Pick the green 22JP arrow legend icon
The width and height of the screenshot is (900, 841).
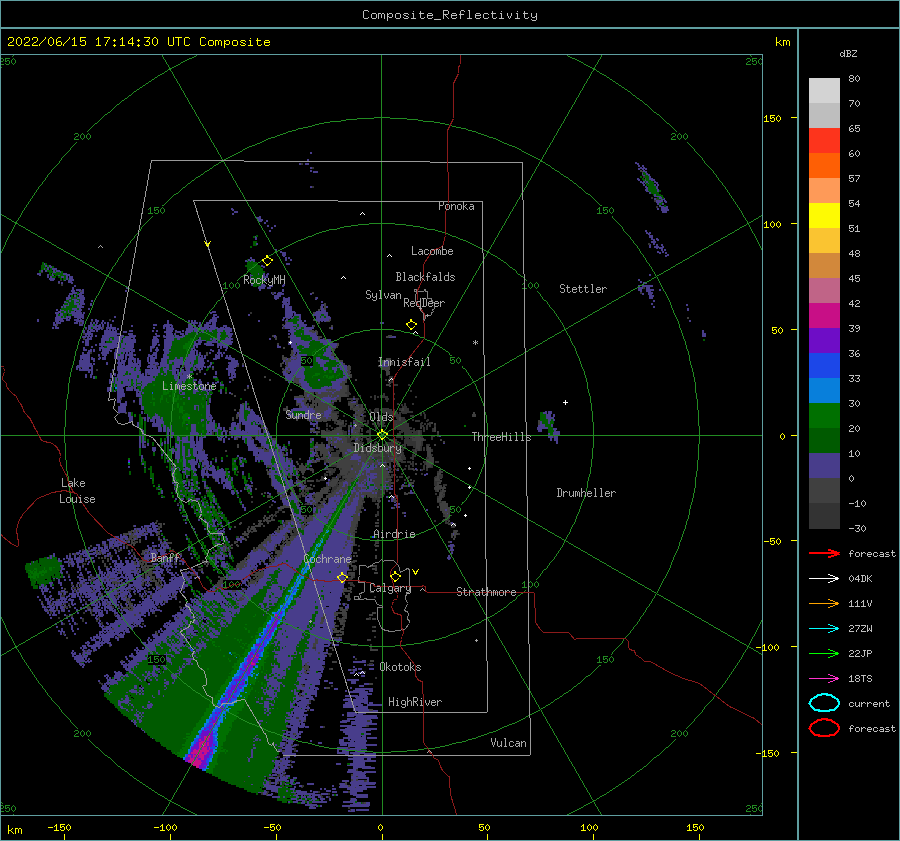point(824,653)
